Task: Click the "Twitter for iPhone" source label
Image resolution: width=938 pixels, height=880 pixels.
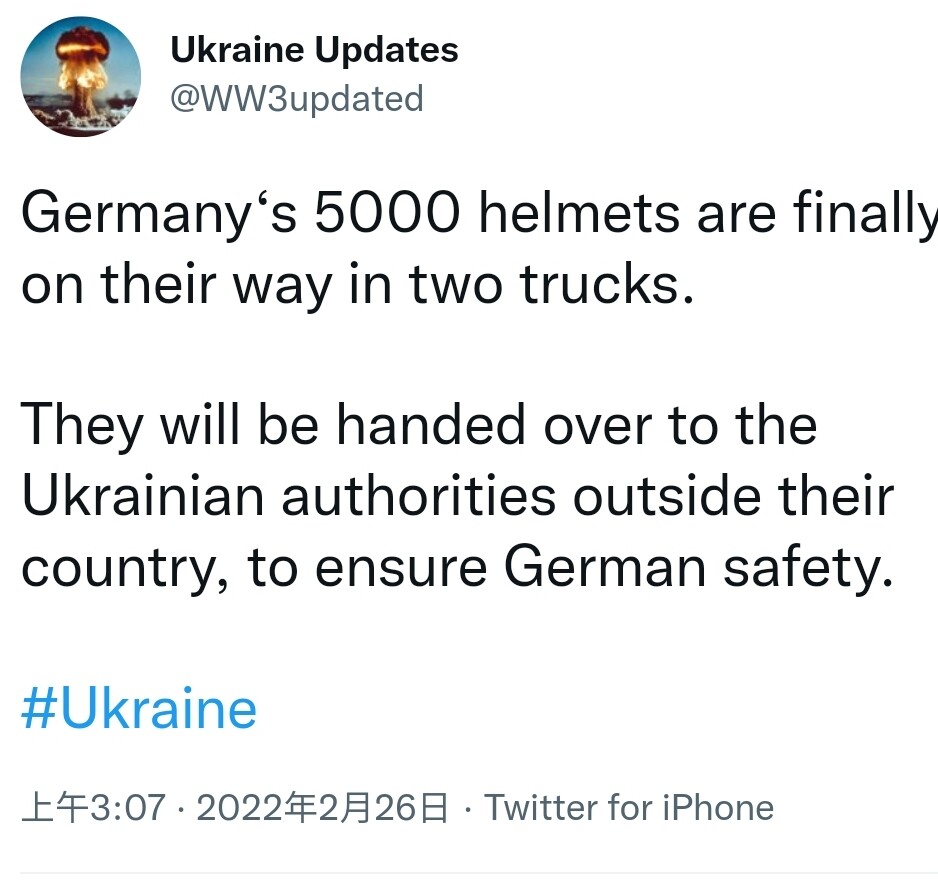Action: tap(629, 807)
